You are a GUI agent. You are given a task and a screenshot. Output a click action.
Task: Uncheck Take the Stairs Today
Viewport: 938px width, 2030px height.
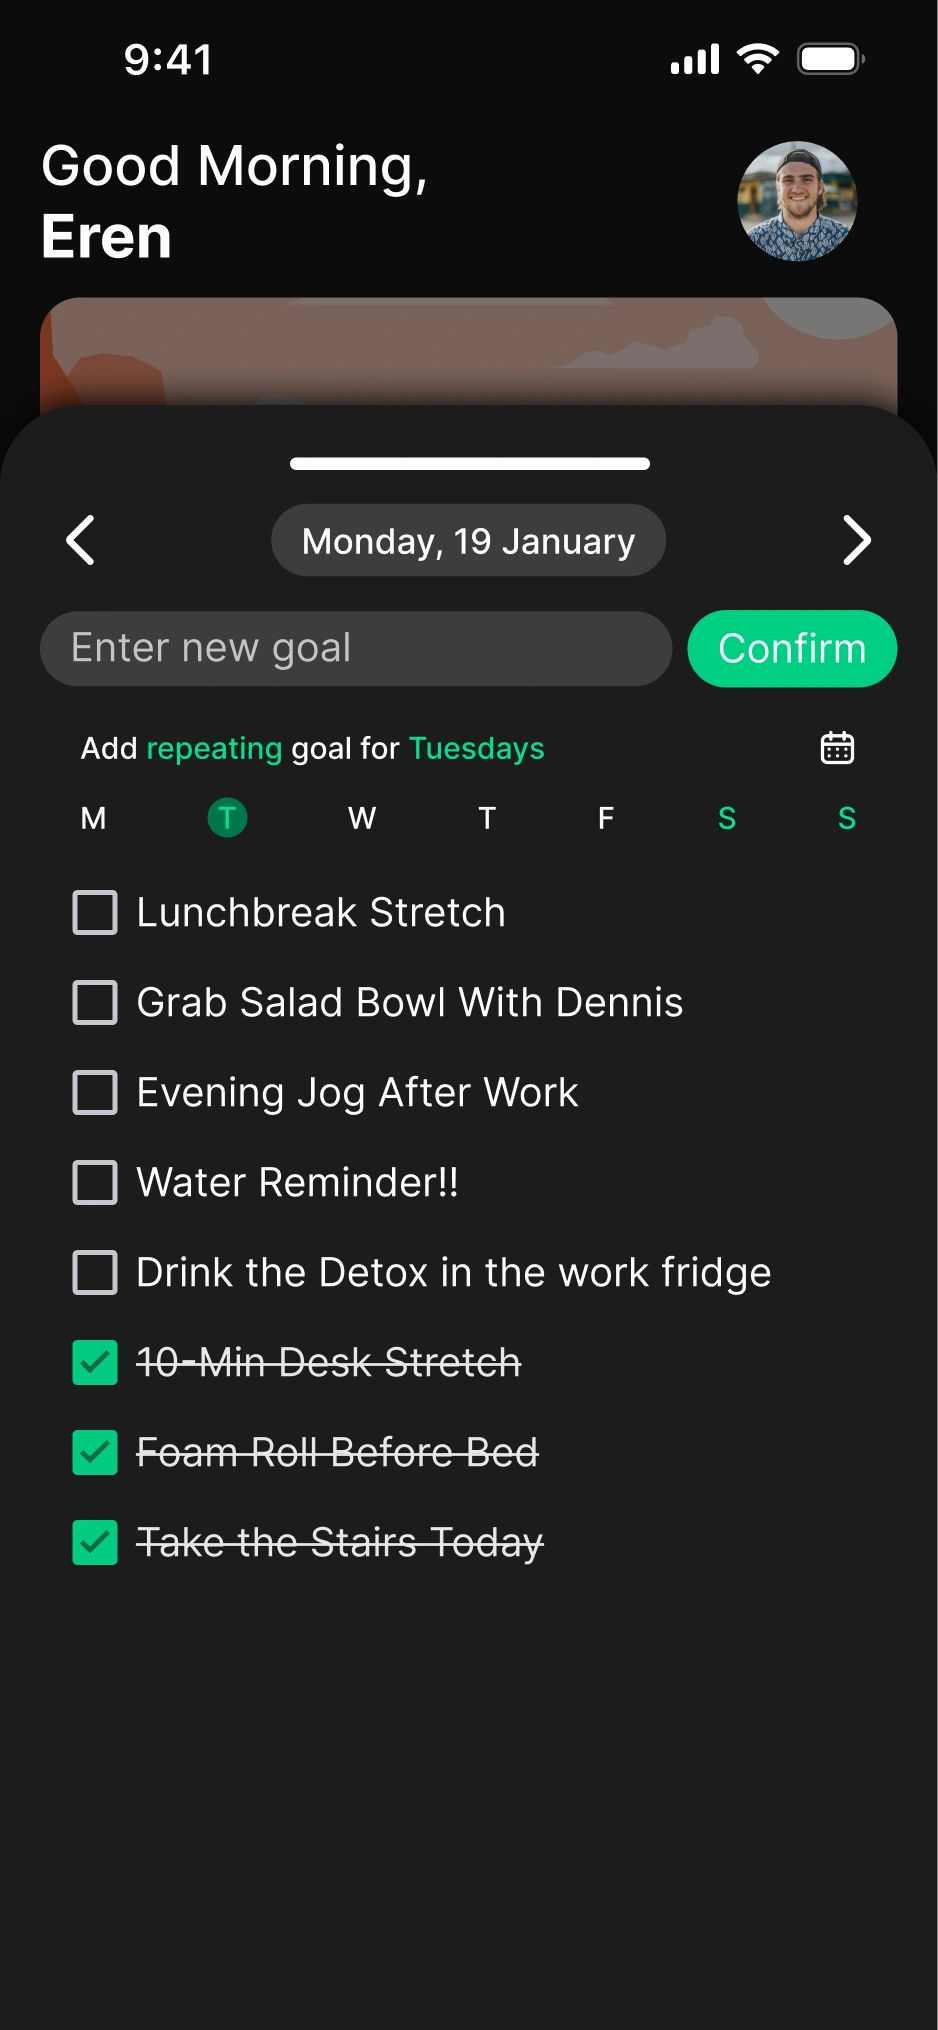(95, 1543)
